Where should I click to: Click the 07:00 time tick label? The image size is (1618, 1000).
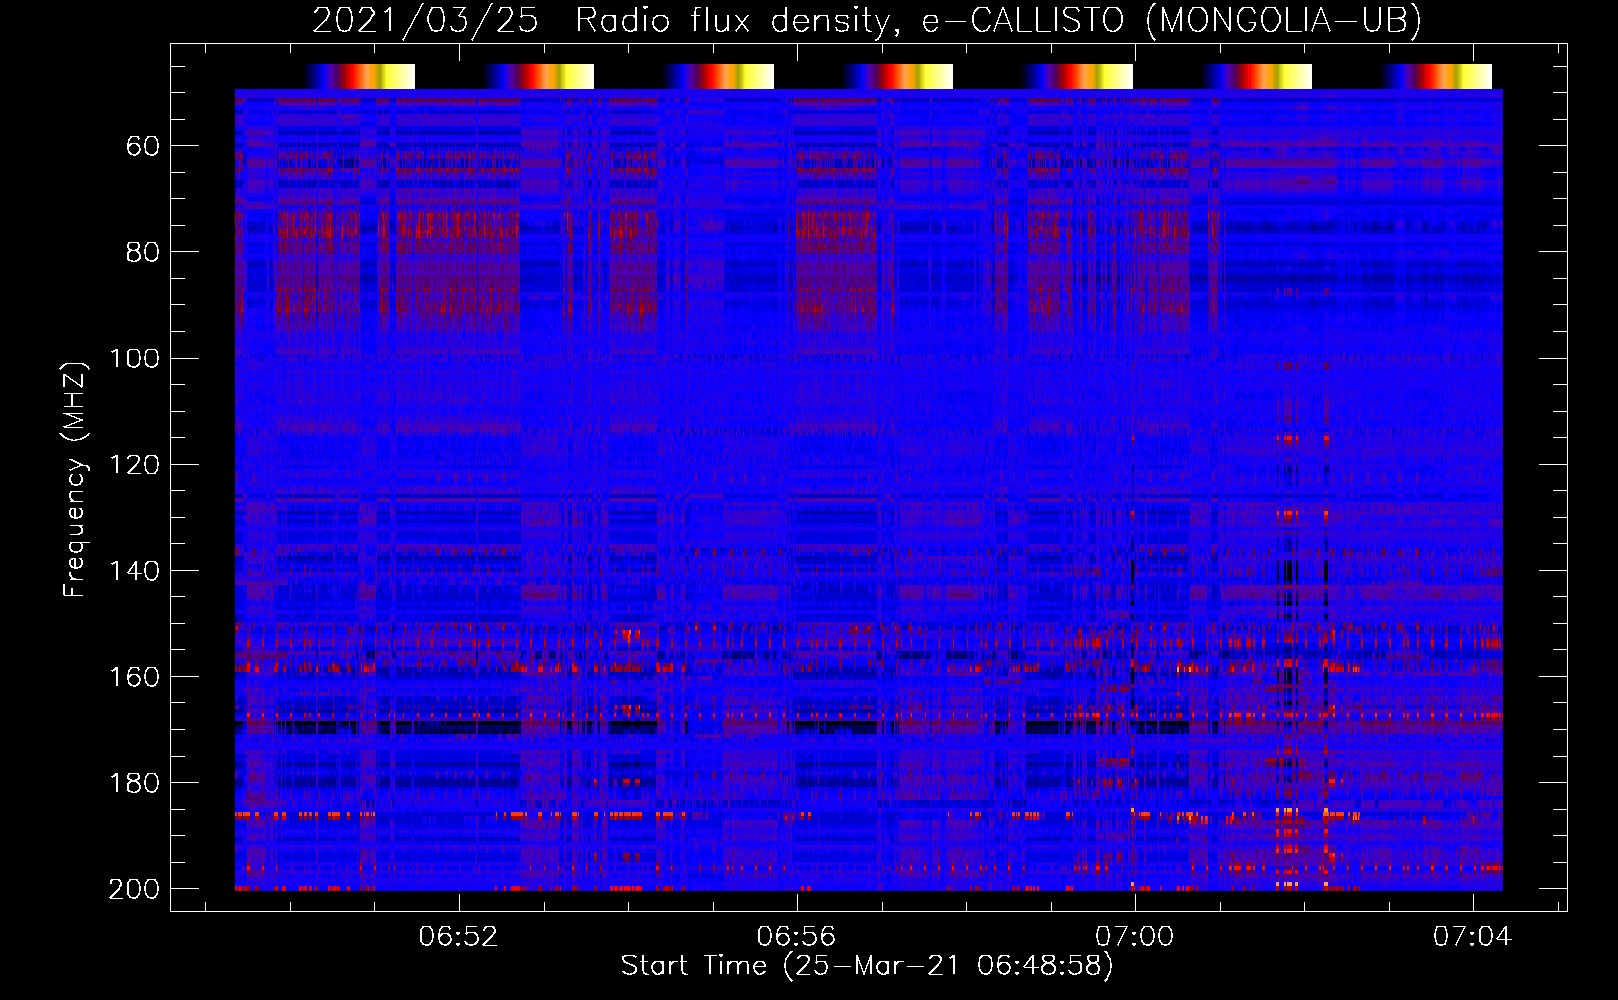point(1135,937)
